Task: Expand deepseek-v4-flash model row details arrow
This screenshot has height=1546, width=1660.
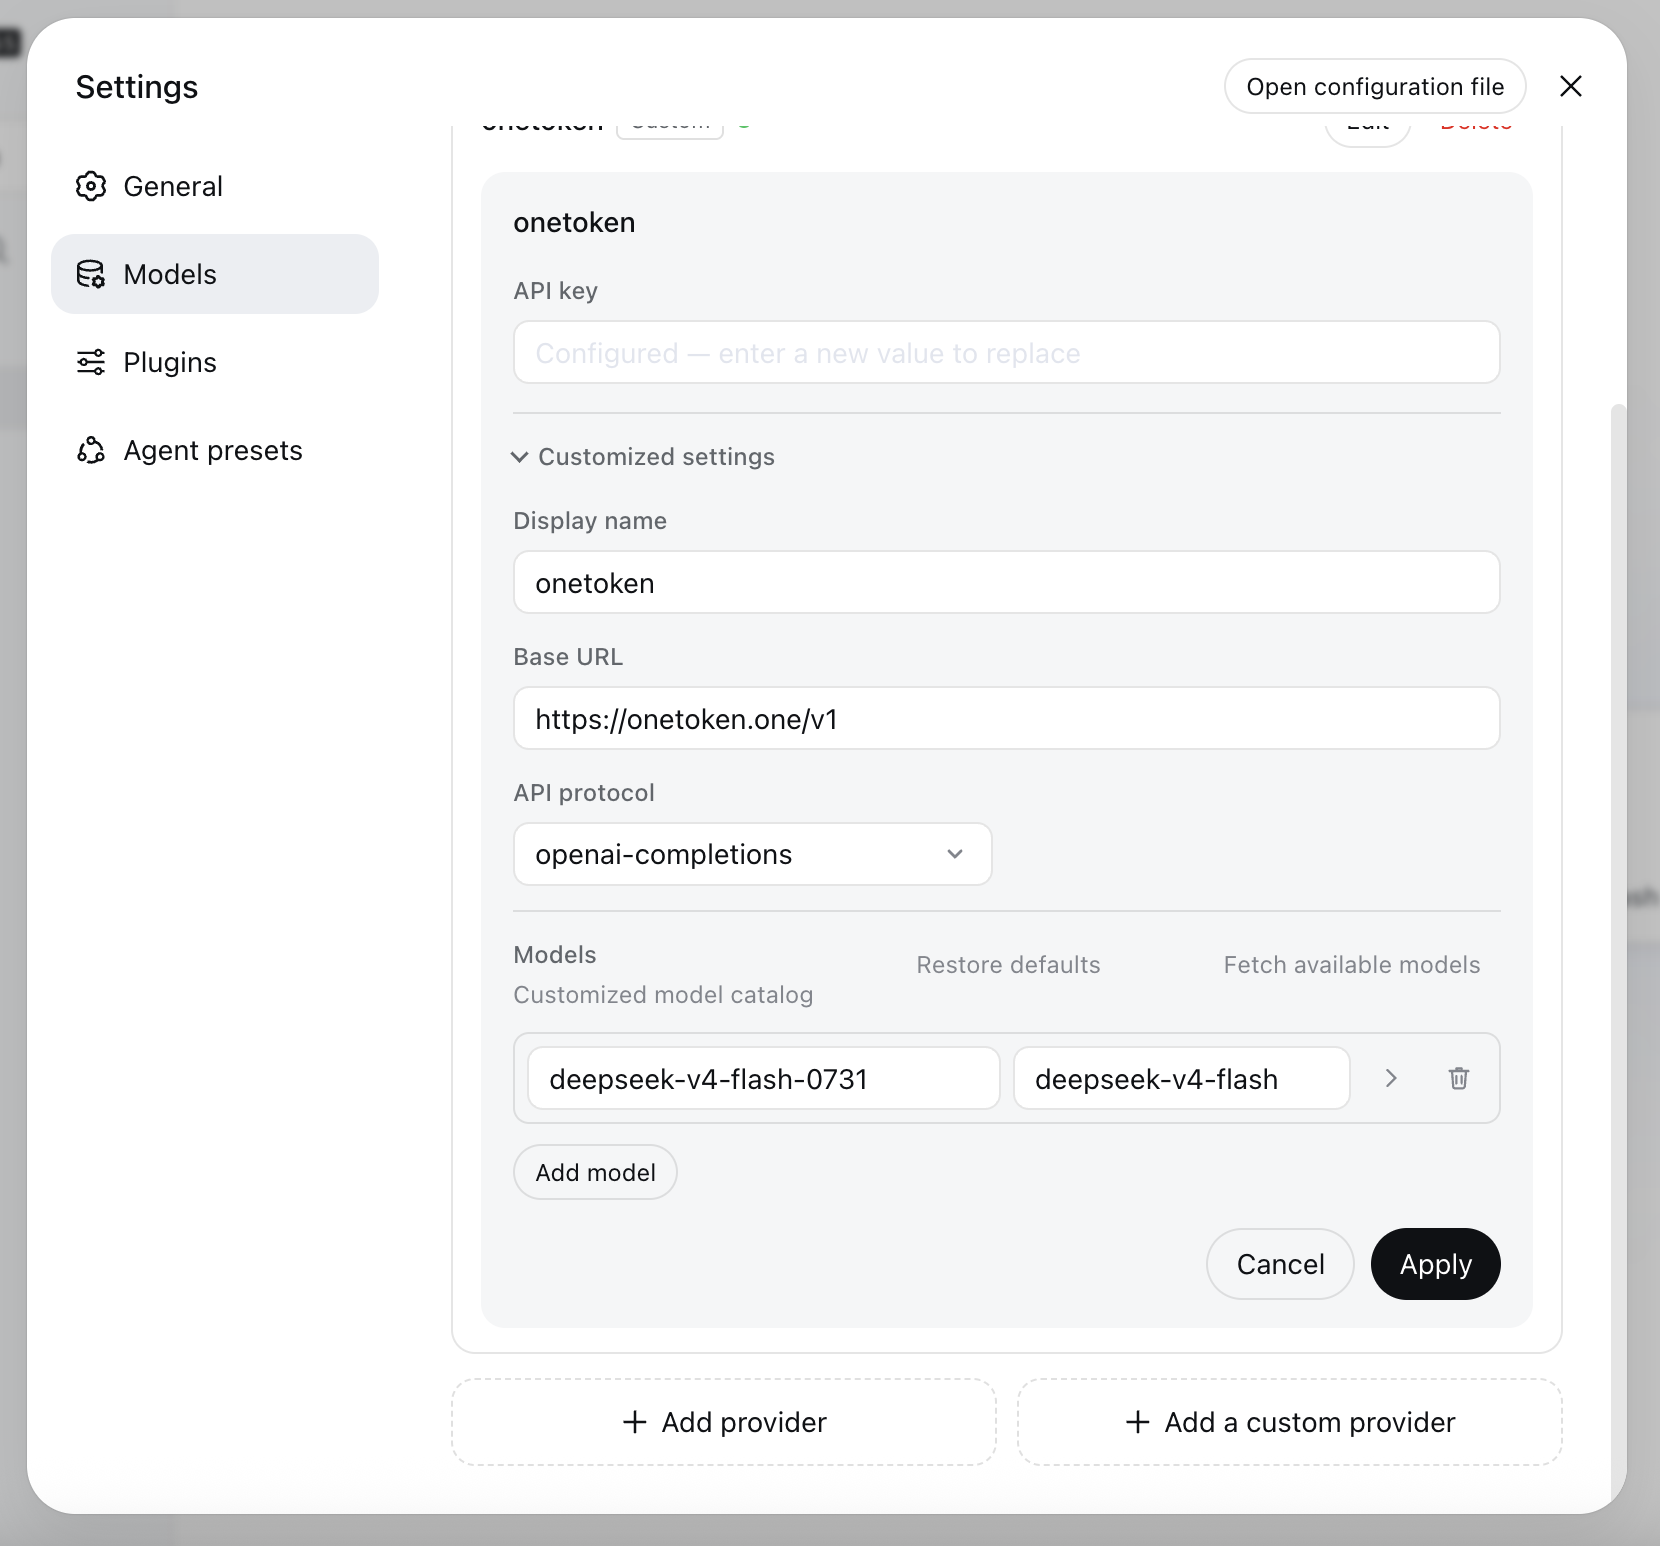Action: [x=1391, y=1078]
